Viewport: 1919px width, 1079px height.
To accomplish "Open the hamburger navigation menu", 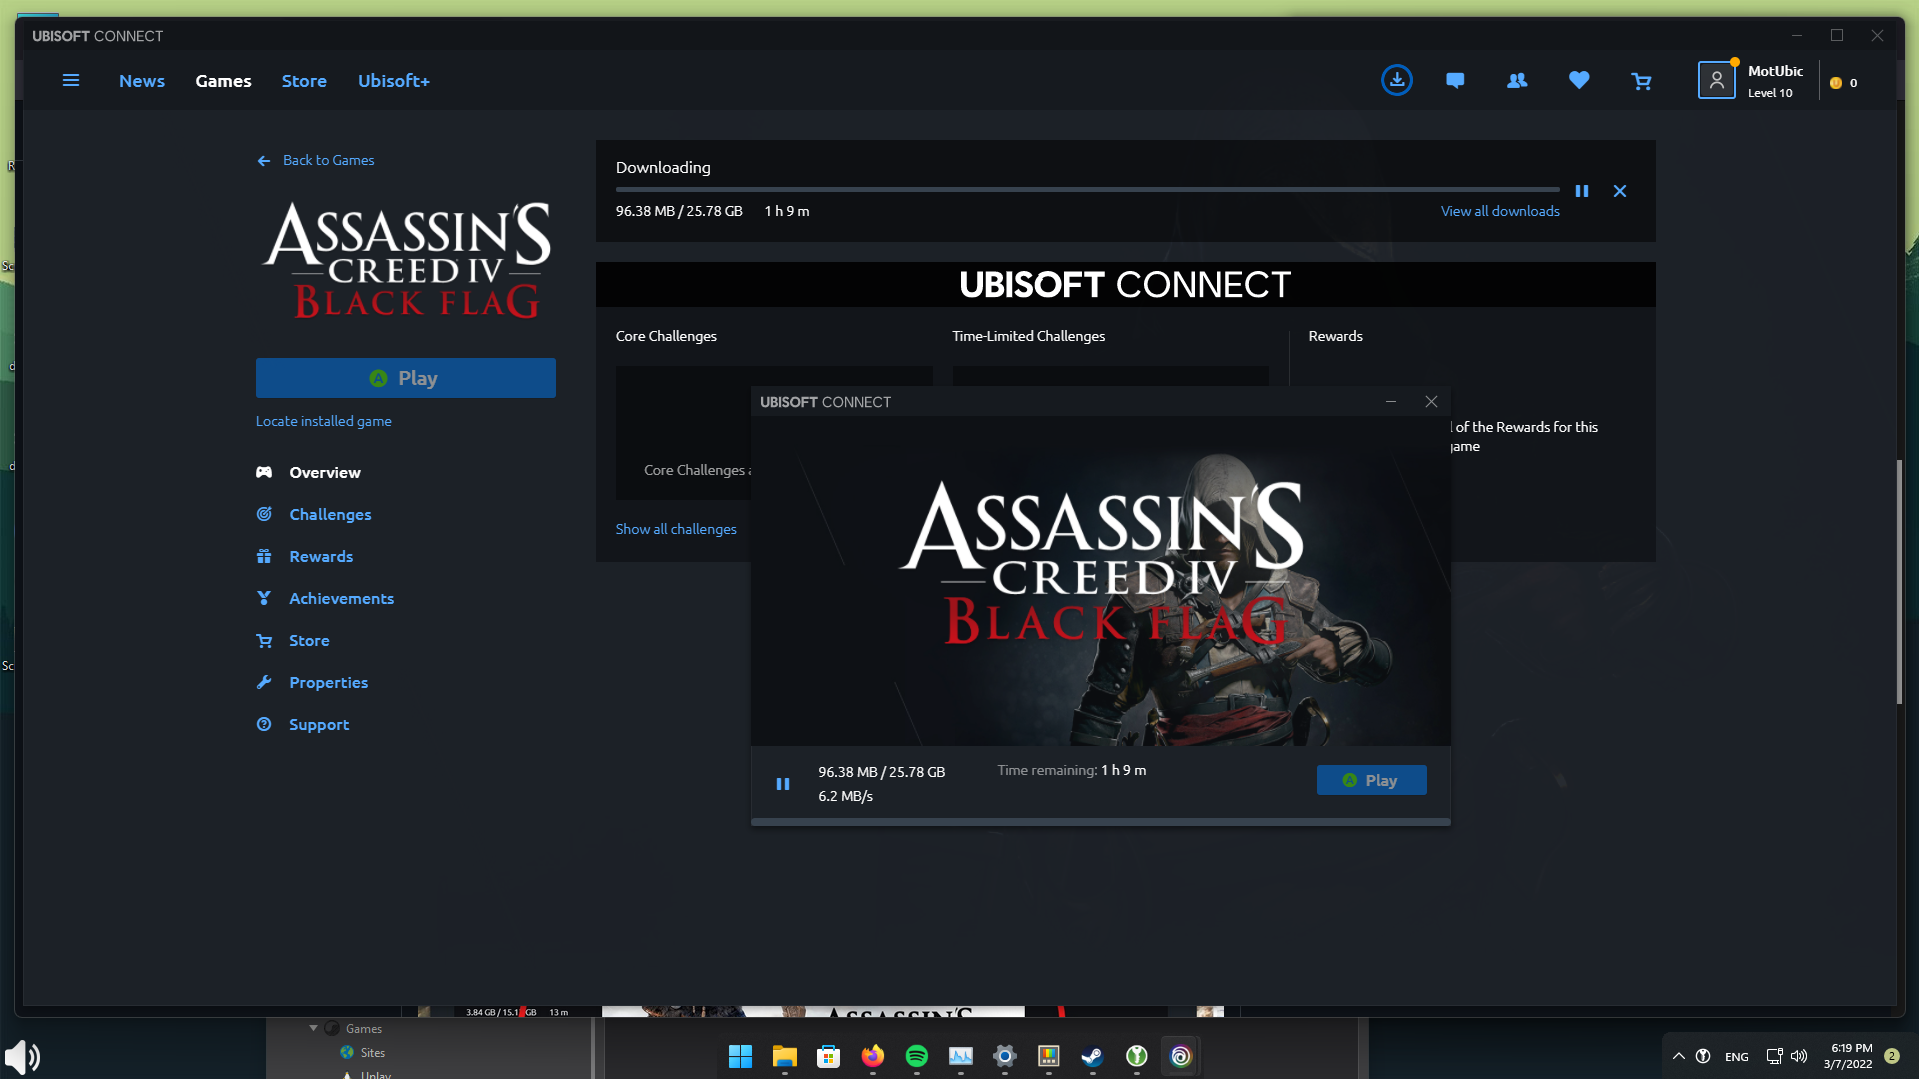I will [x=71, y=80].
